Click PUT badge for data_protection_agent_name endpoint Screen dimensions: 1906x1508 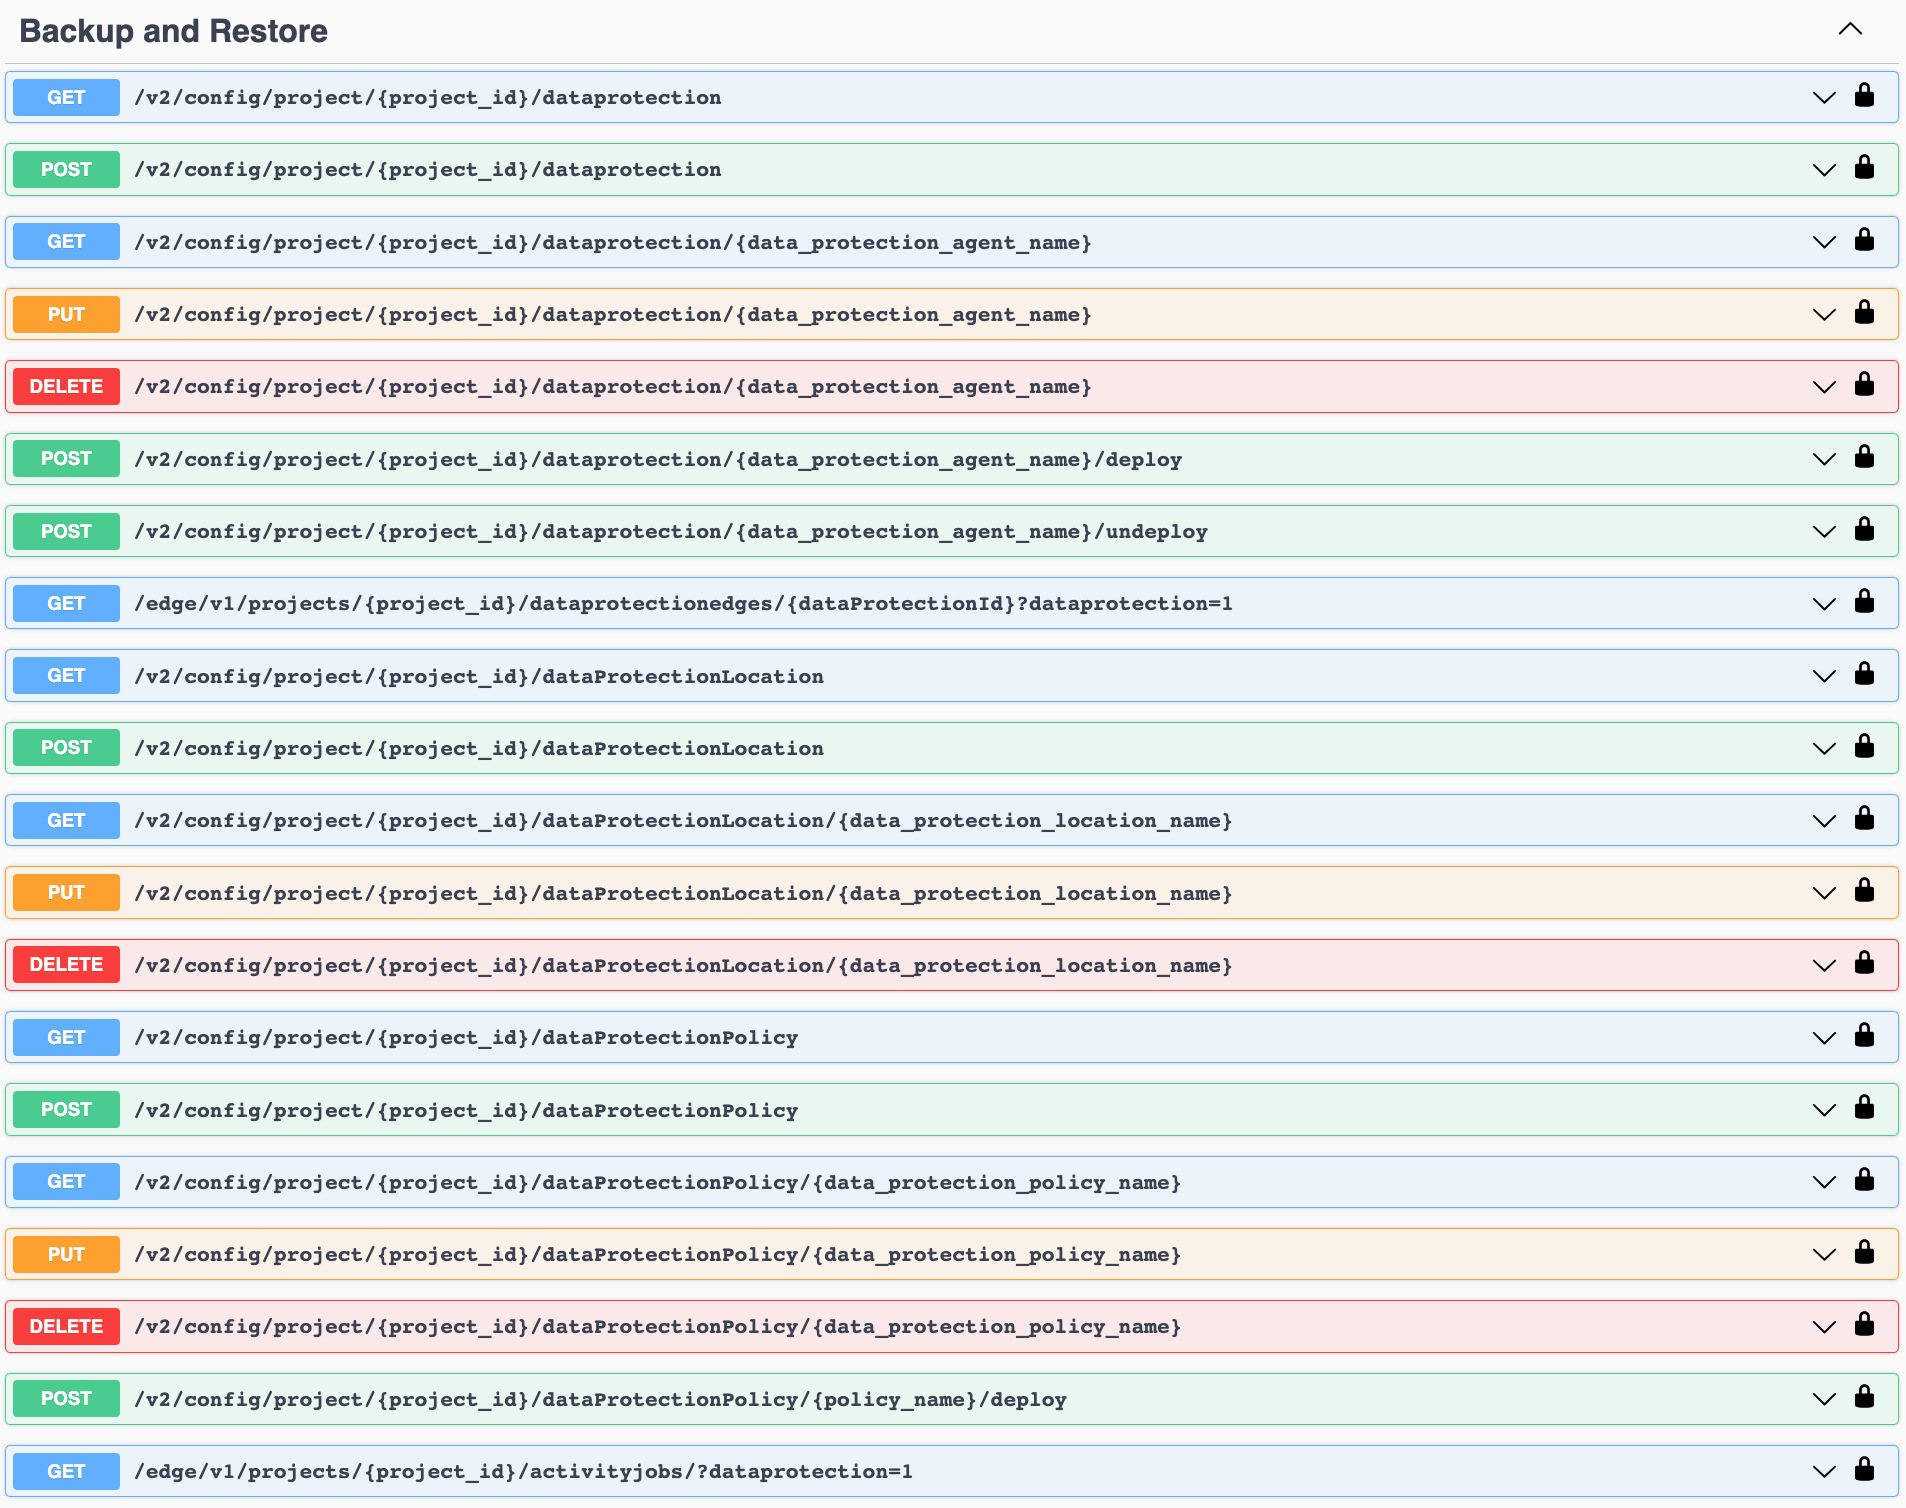click(66, 314)
